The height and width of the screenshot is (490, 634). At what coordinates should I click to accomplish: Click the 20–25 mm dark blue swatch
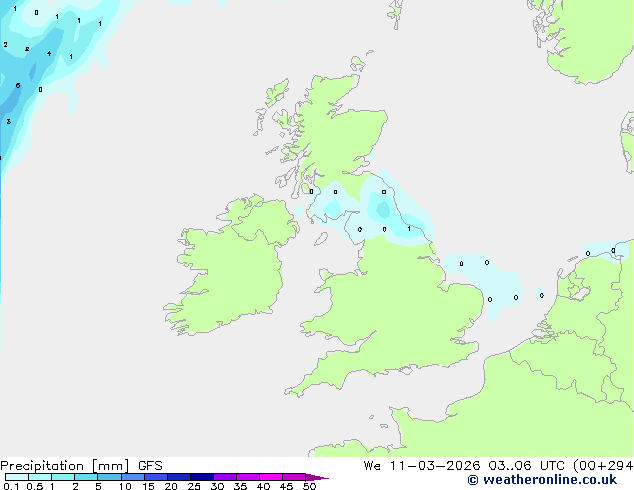(178, 477)
